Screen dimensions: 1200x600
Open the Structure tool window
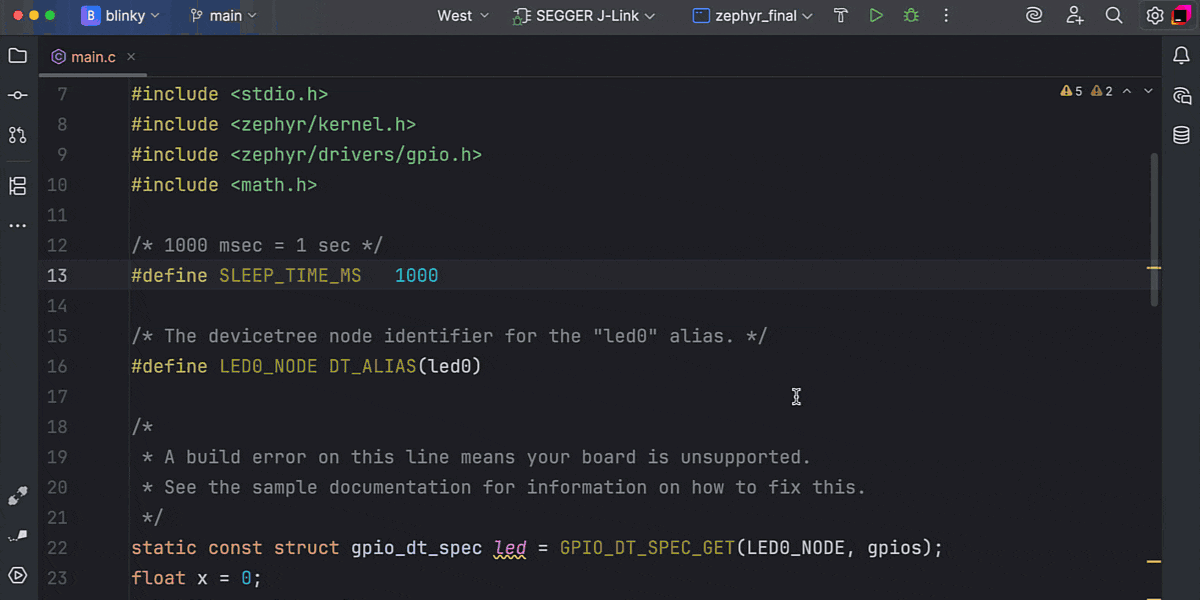click(x=17, y=186)
